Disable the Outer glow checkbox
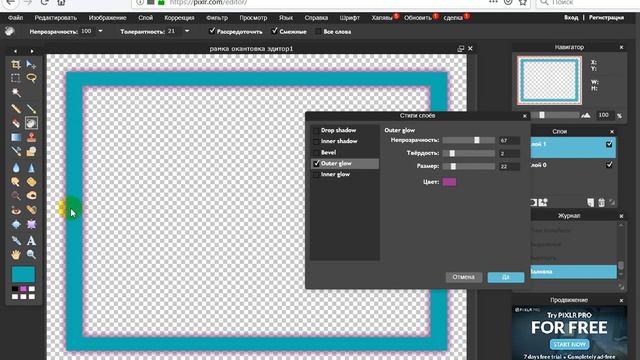 coord(316,163)
